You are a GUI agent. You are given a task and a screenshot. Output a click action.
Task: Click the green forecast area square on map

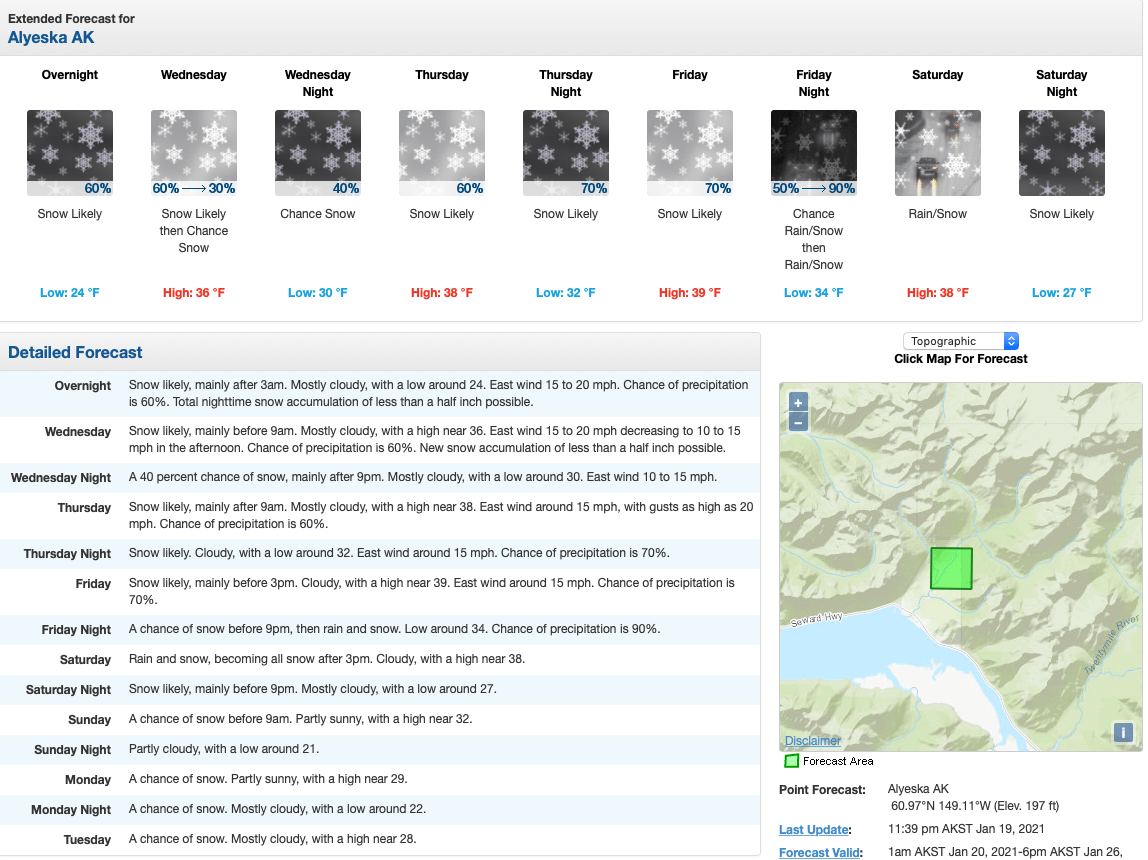[x=951, y=568]
